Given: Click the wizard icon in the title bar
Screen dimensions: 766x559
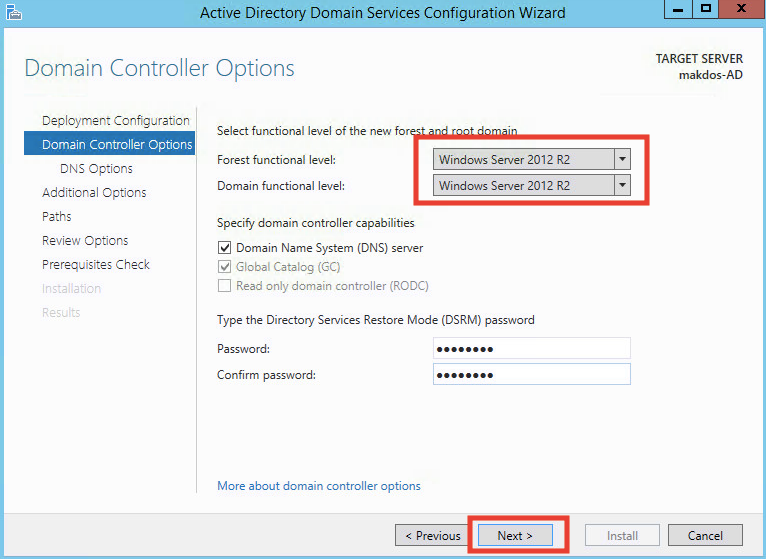Looking at the screenshot, I should [14, 12].
